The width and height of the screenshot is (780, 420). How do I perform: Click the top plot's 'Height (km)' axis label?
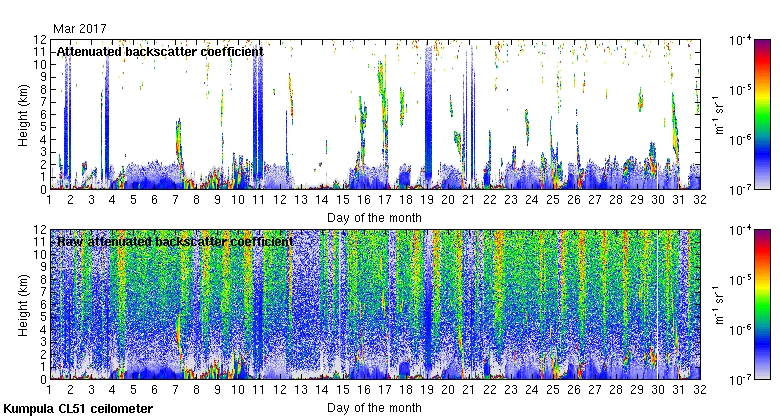tap(23, 115)
